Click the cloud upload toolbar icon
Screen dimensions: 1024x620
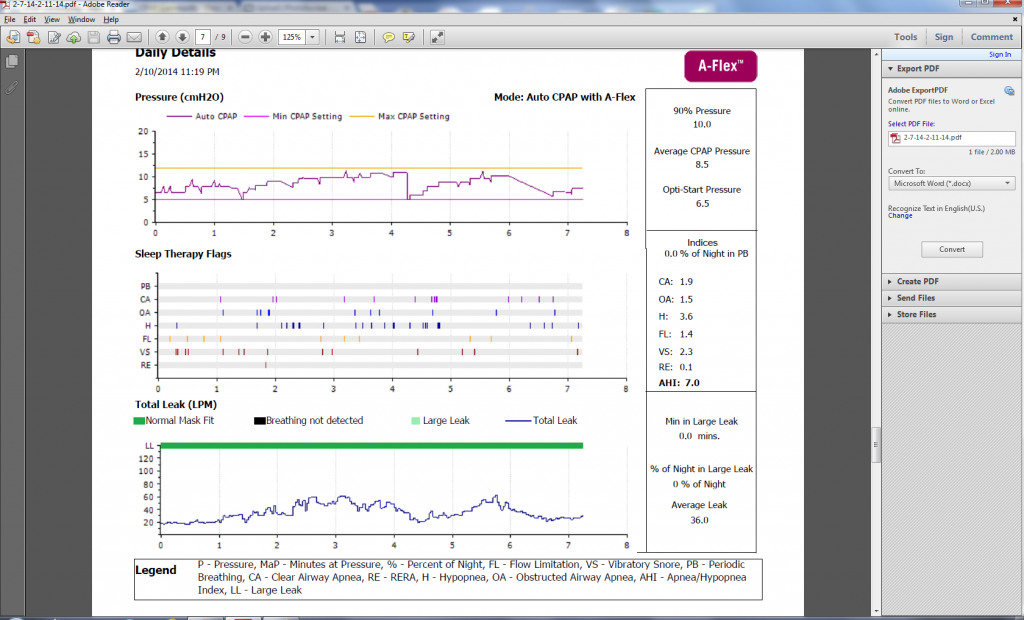point(74,37)
